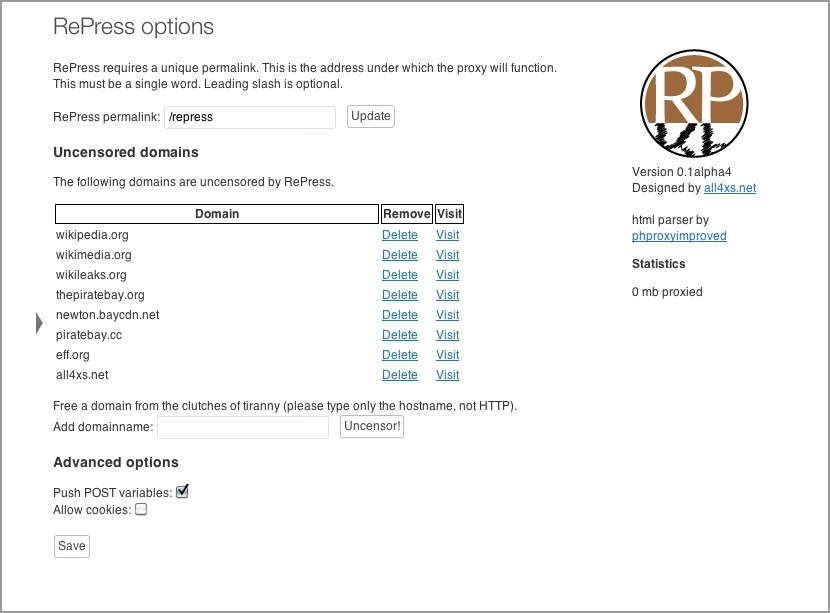This screenshot has height=613, width=830.
Task: Visit piratebay.cc
Action: pos(447,335)
